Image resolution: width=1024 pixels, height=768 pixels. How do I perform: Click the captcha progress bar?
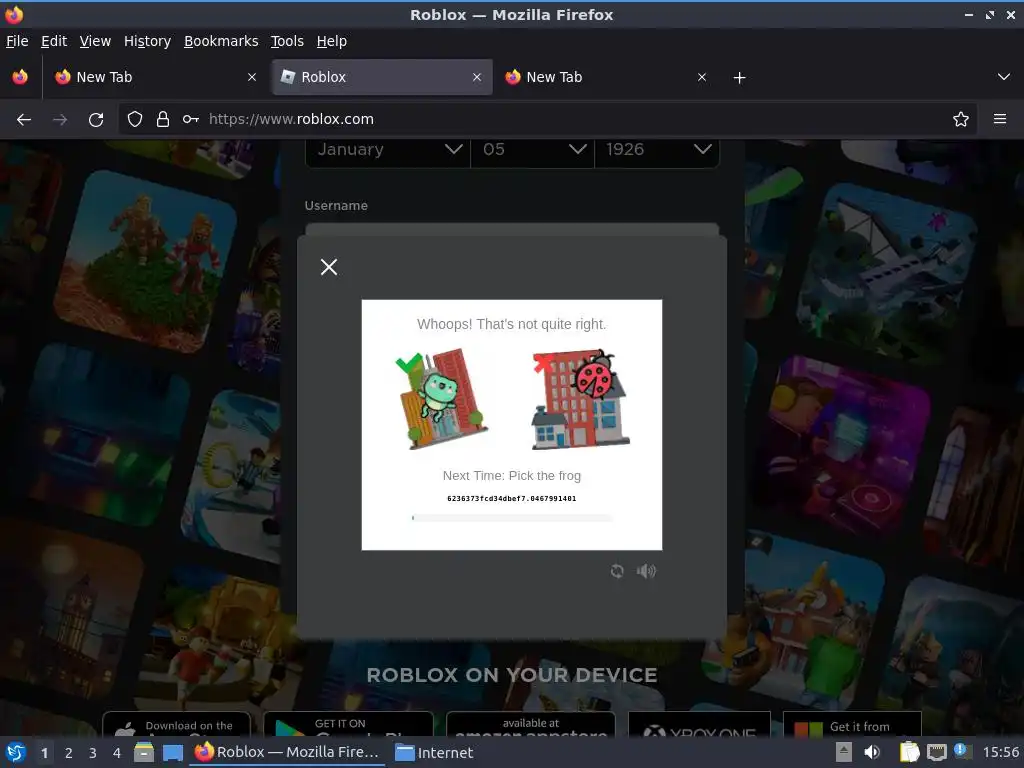point(512,518)
